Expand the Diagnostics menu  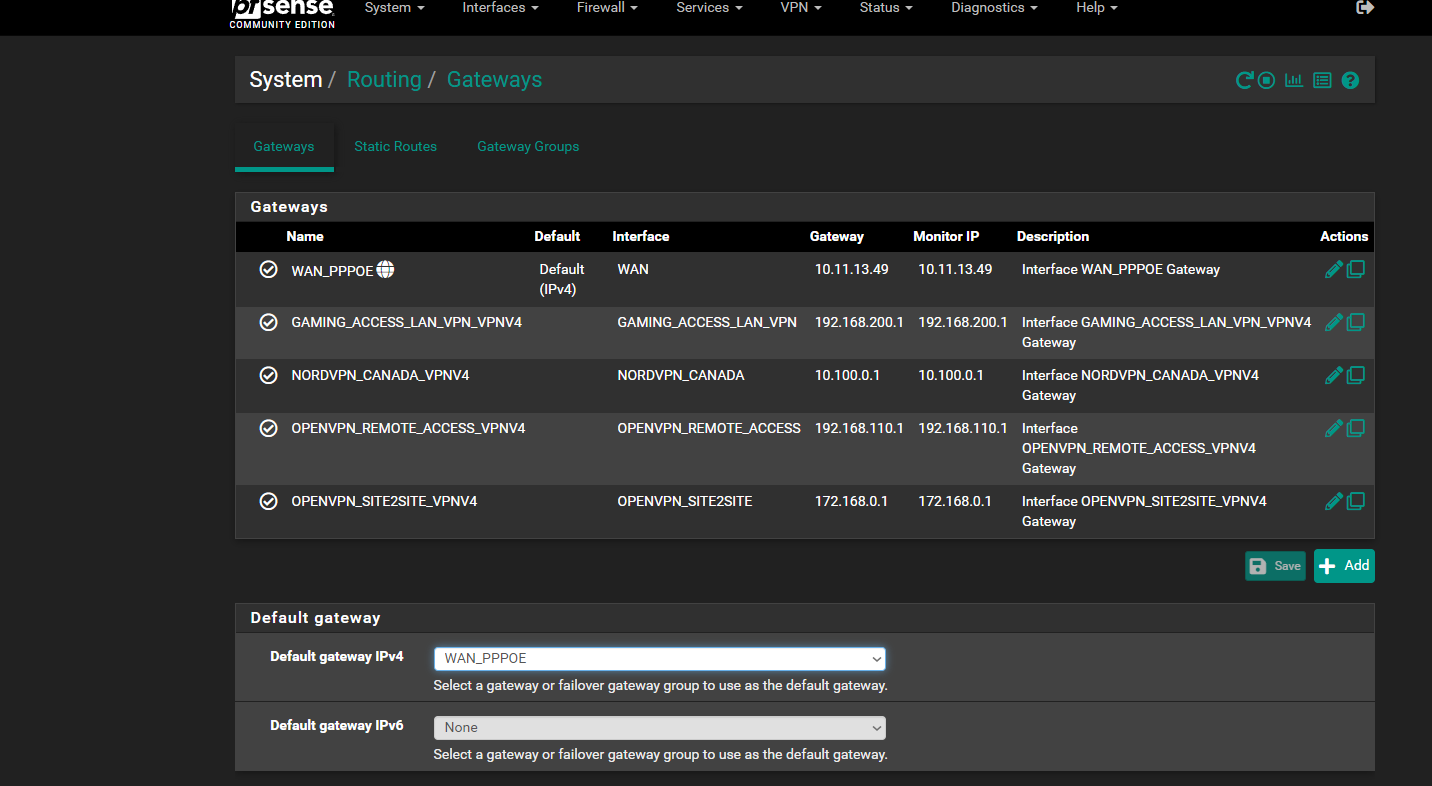[x=994, y=8]
